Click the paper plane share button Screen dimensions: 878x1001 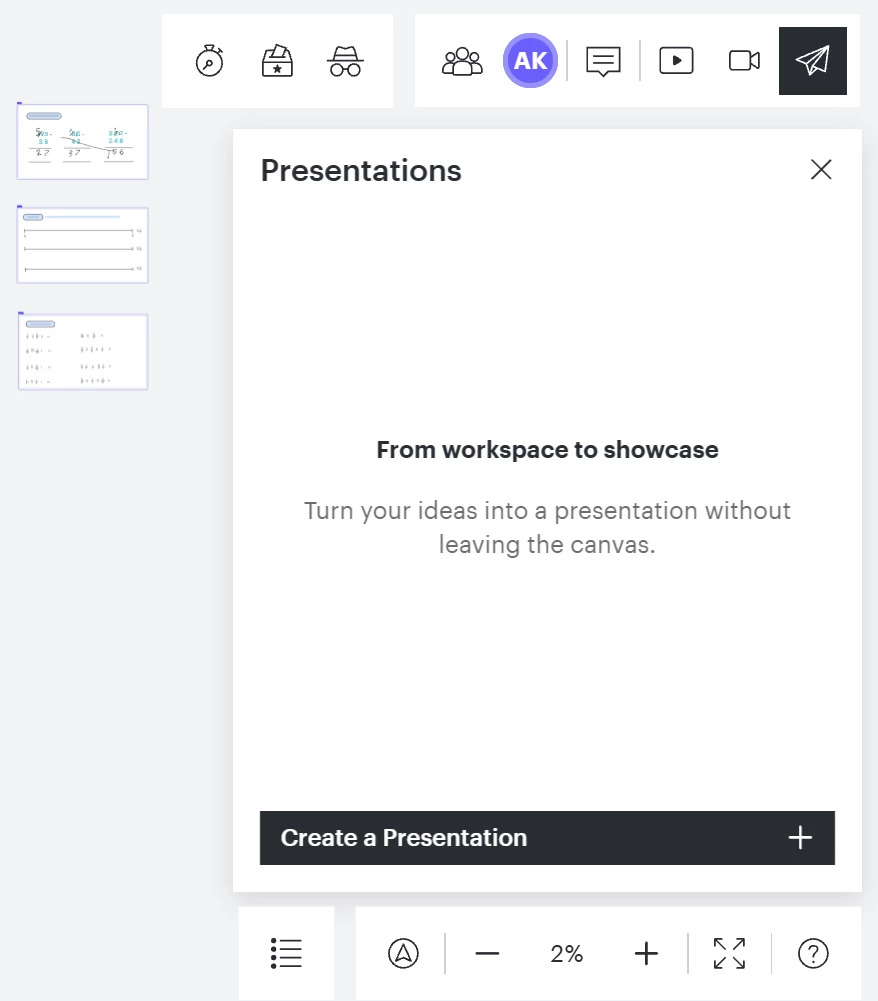[813, 61]
